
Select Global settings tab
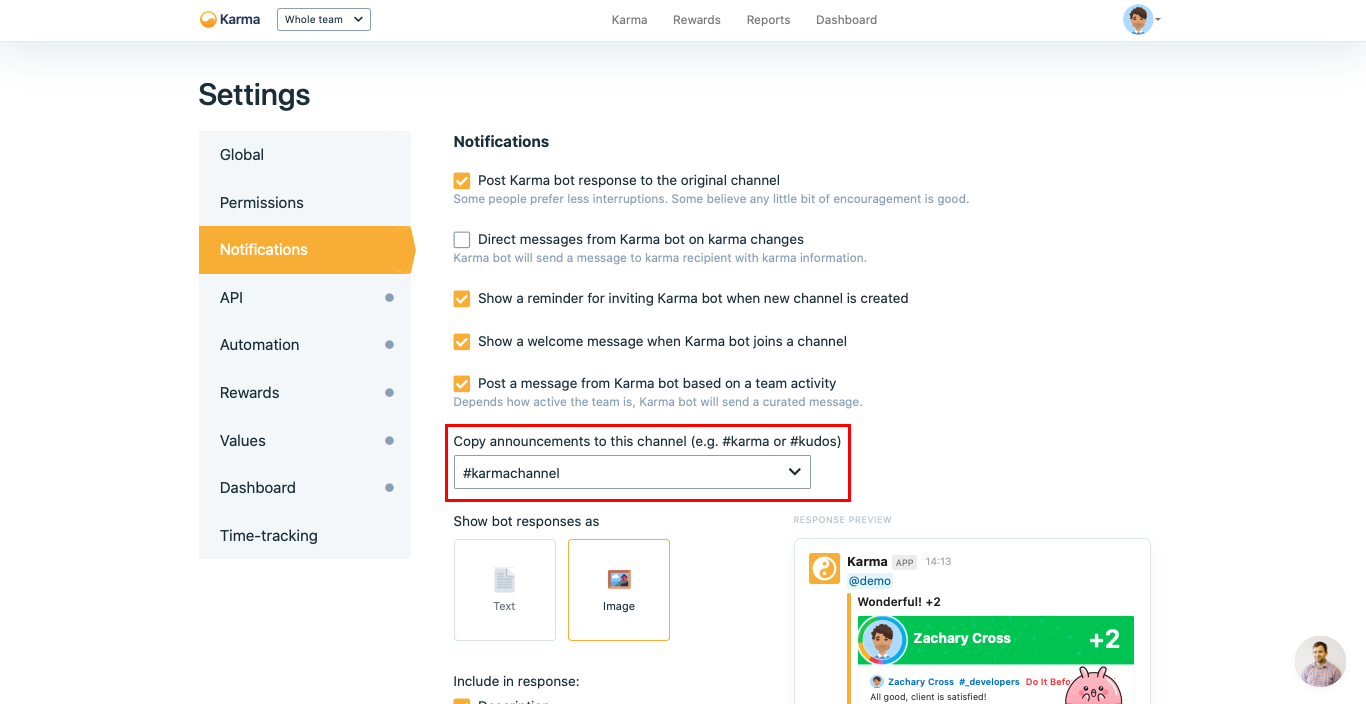[x=305, y=155]
